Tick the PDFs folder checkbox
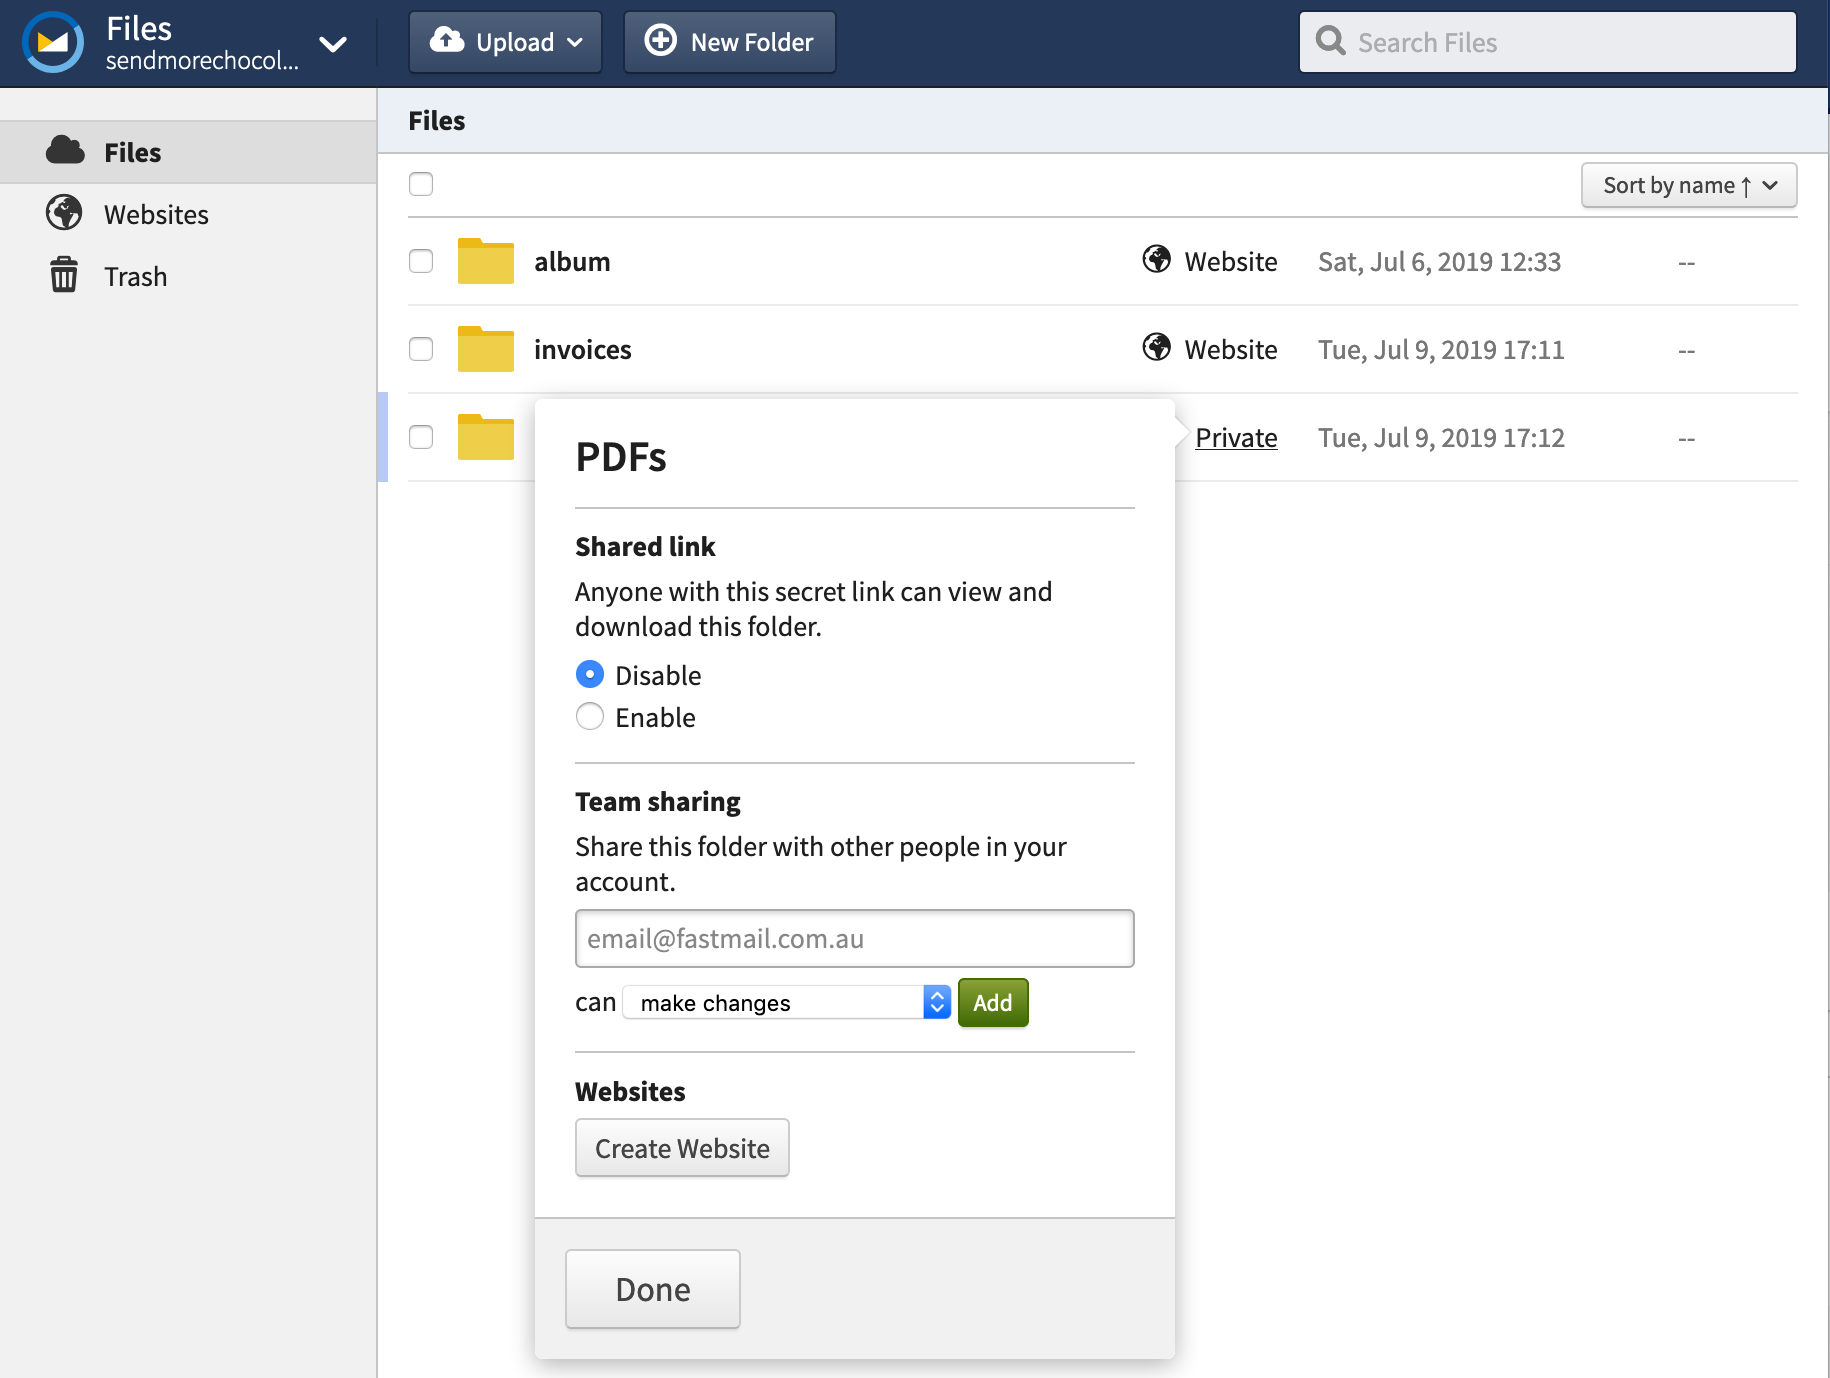Image resolution: width=1830 pixels, height=1378 pixels. tap(421, 437)
